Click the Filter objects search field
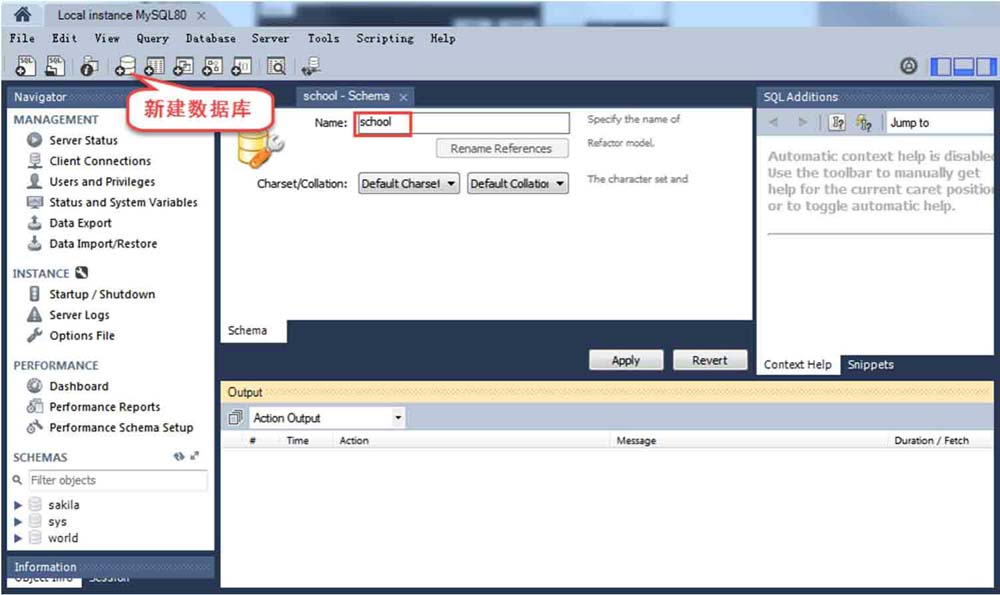The image size is (1000, 595). 117,480
